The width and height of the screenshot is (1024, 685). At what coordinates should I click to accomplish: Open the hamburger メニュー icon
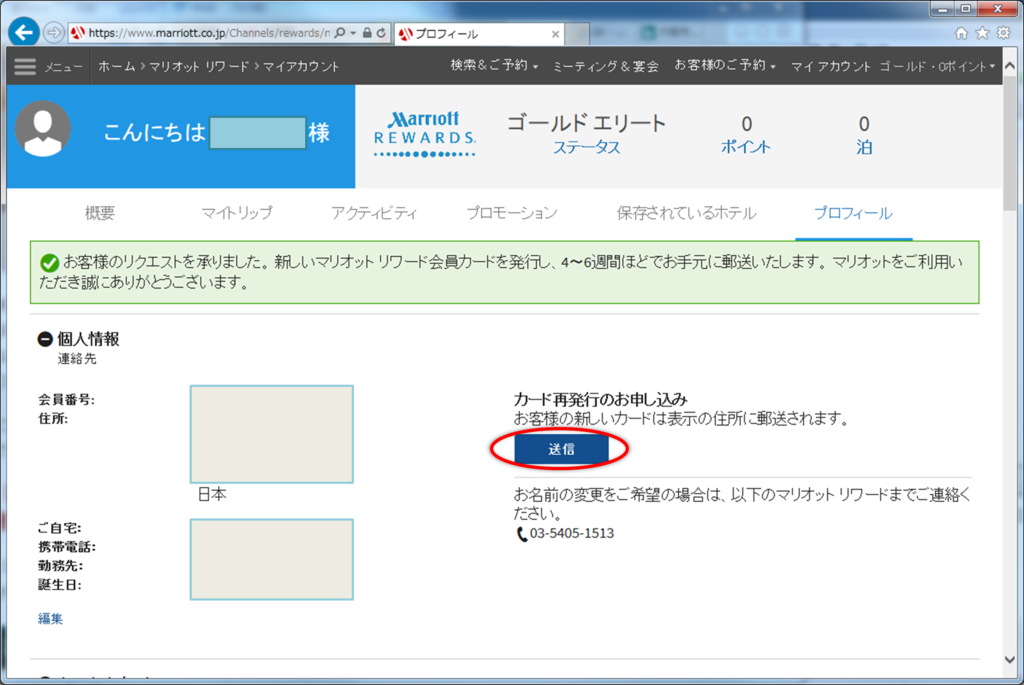[x=25, y=67]
